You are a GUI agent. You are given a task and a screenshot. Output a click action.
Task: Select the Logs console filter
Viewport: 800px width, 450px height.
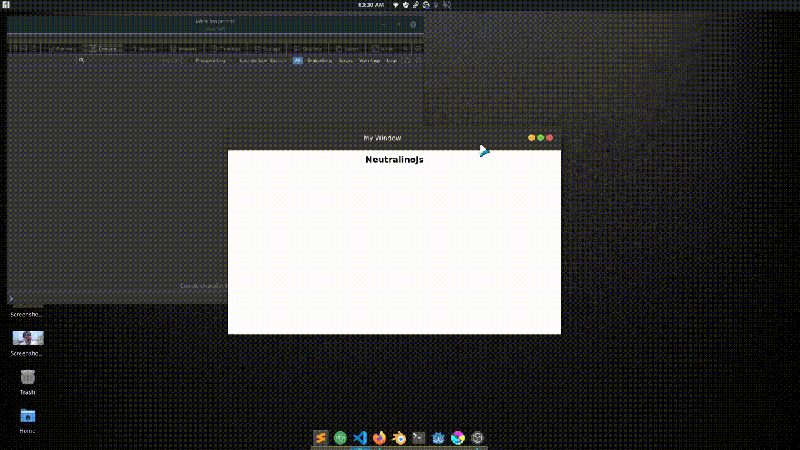tap(391, 60)
